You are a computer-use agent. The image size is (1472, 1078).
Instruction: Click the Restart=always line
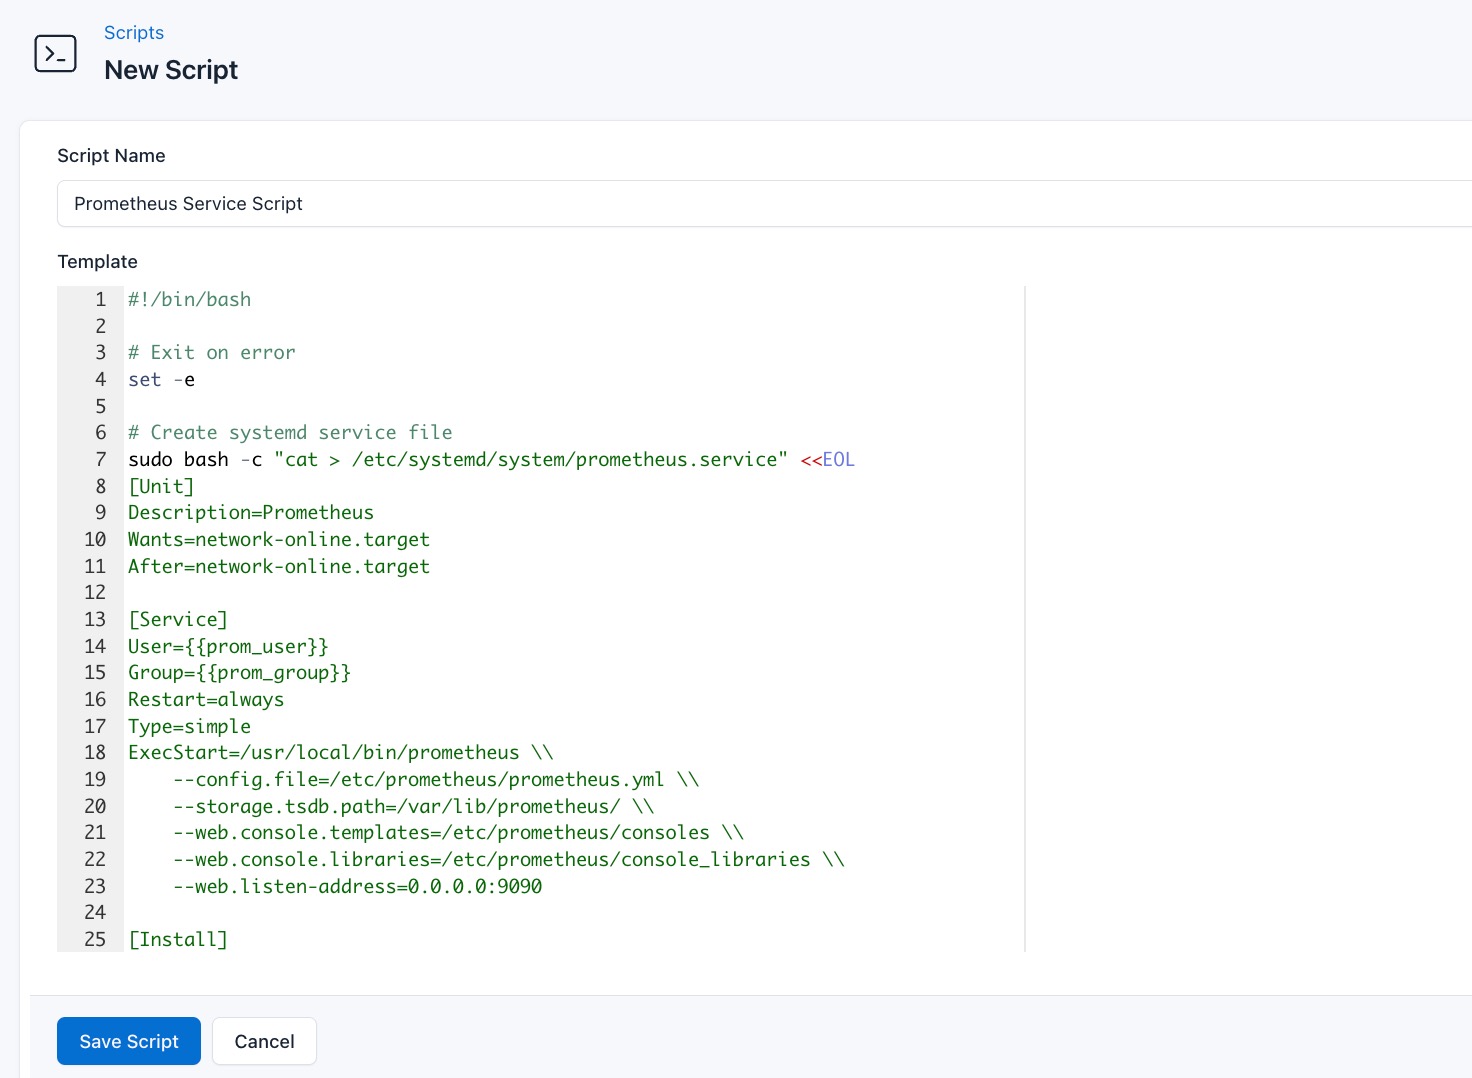coord(205,699)
